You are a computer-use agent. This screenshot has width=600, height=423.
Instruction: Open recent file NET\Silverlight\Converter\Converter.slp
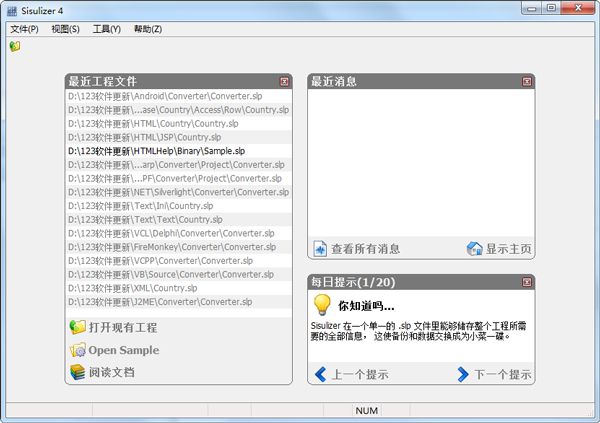pos(179,193)
